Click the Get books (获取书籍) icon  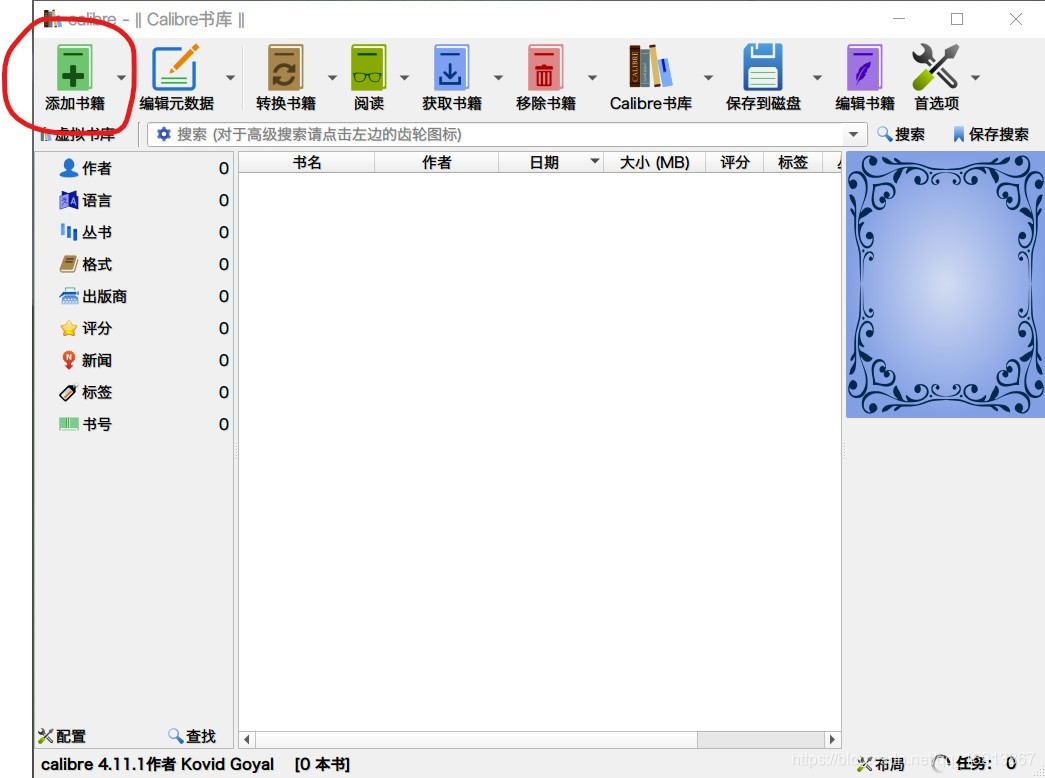tap(451, 67)
